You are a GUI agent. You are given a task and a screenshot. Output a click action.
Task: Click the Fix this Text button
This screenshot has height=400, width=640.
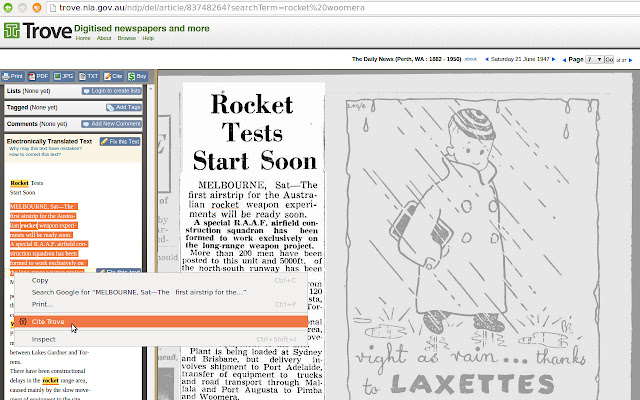(121, 142)
